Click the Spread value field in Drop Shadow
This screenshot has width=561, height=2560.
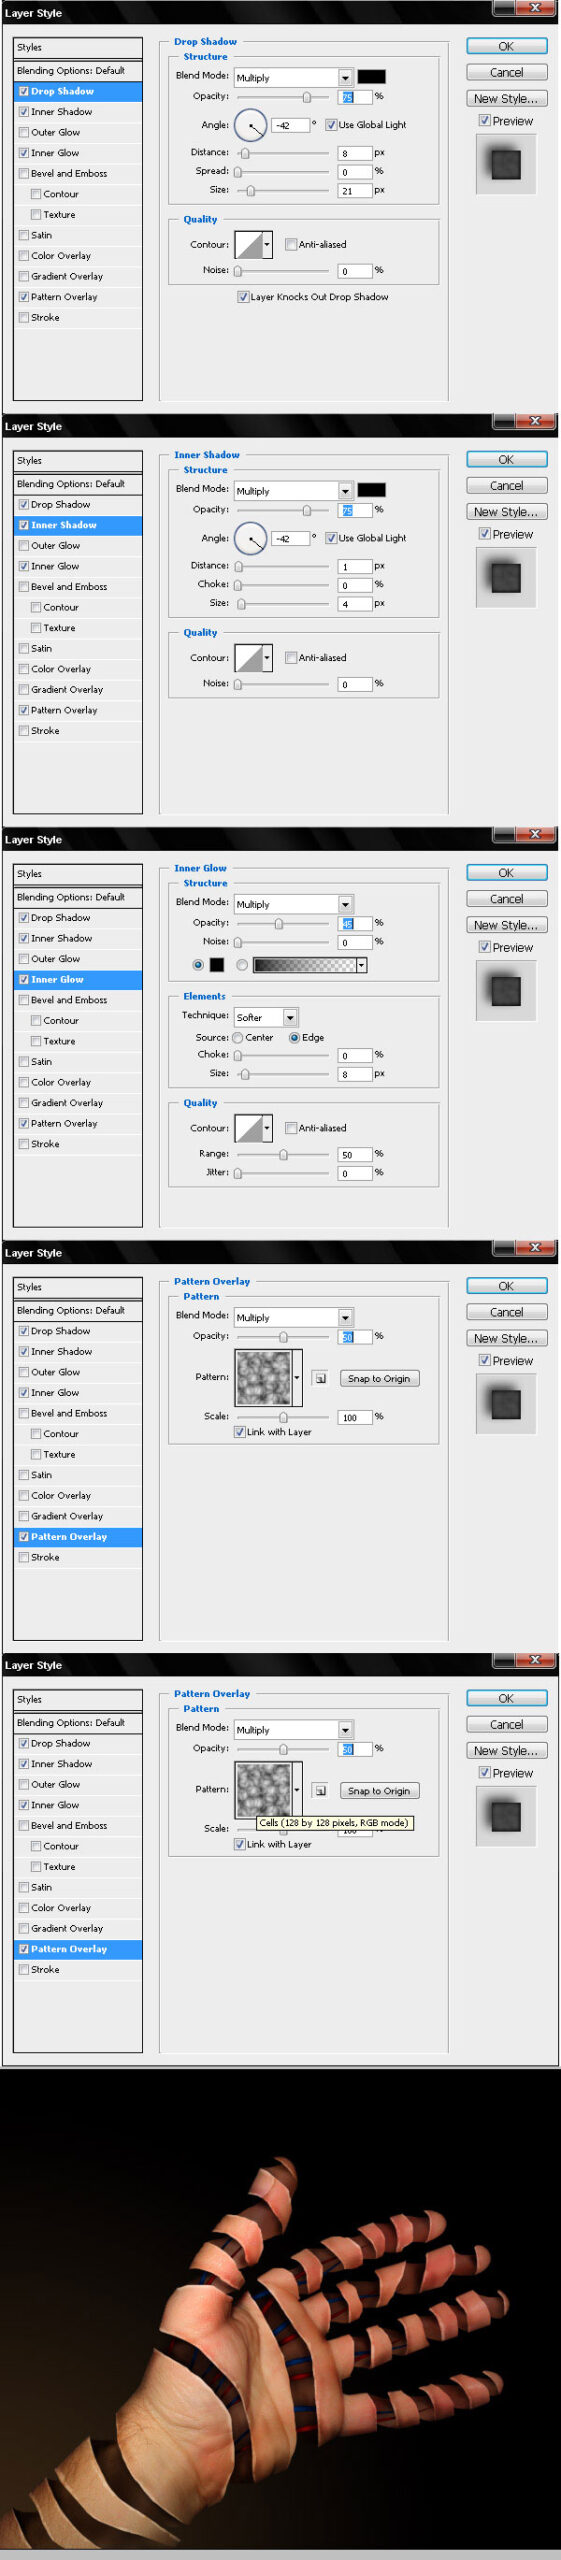point(355,172)
